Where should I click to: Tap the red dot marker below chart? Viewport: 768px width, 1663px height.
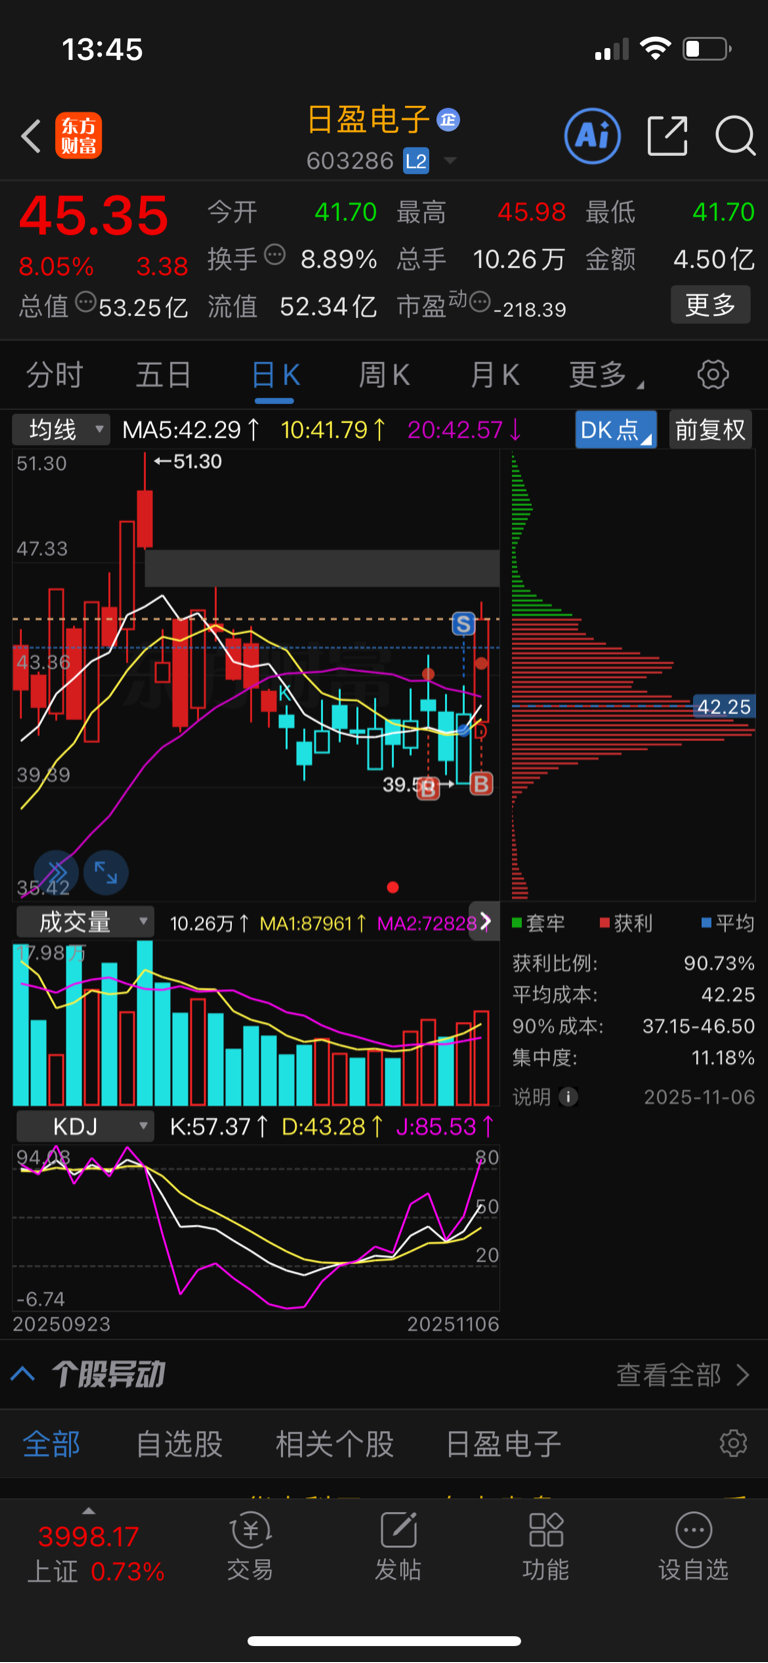point(393,887)
